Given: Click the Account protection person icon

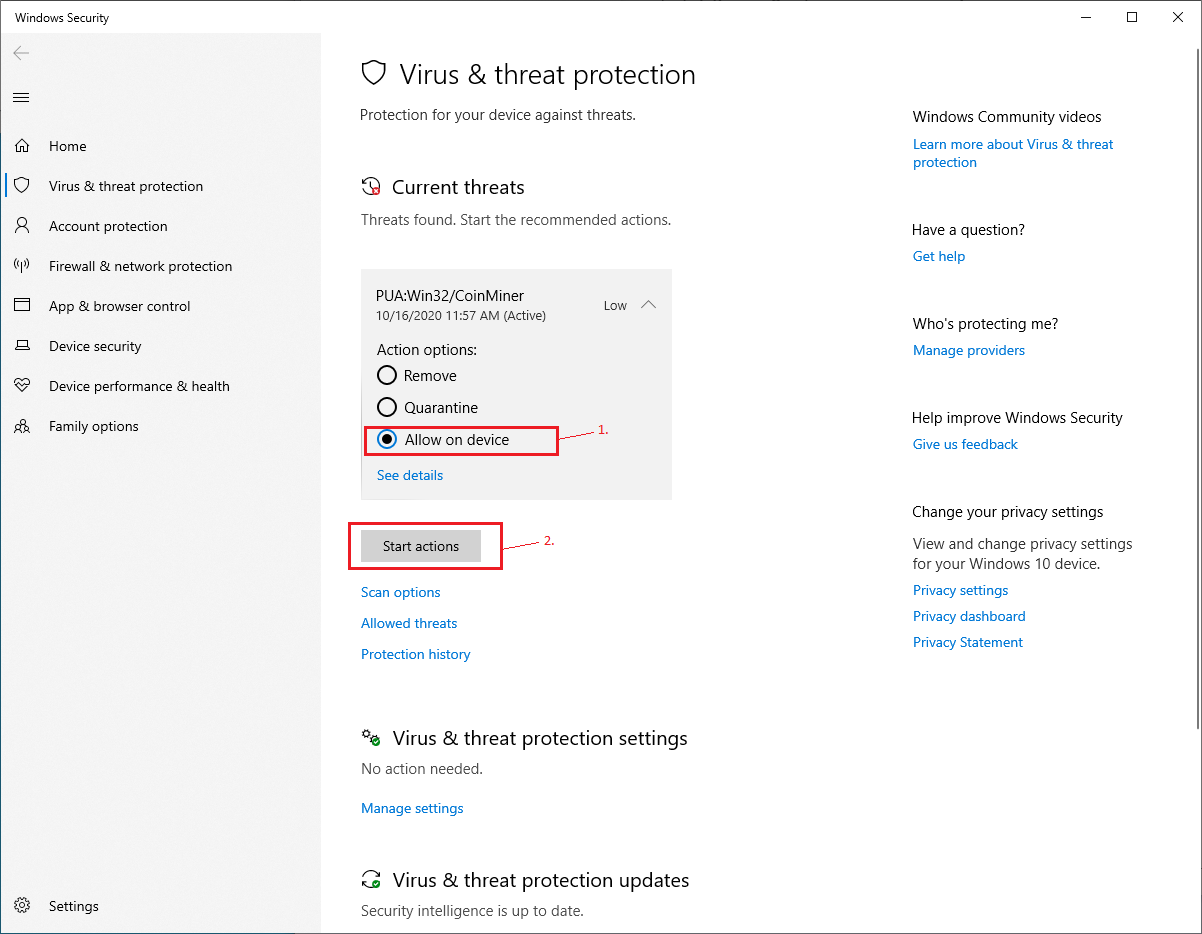Looking at the screenshot, I should point(22,226).
